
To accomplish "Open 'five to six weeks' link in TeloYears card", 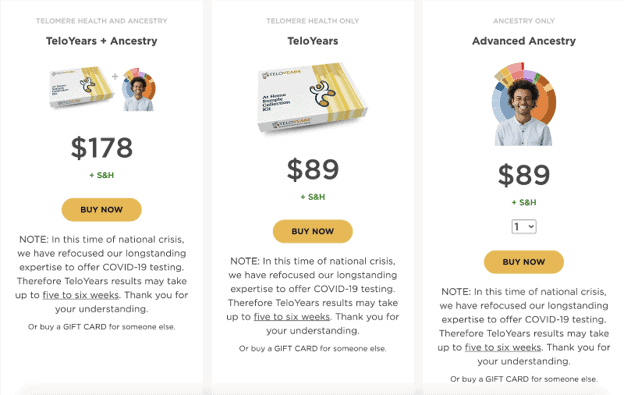I will [x=292, y=317].
